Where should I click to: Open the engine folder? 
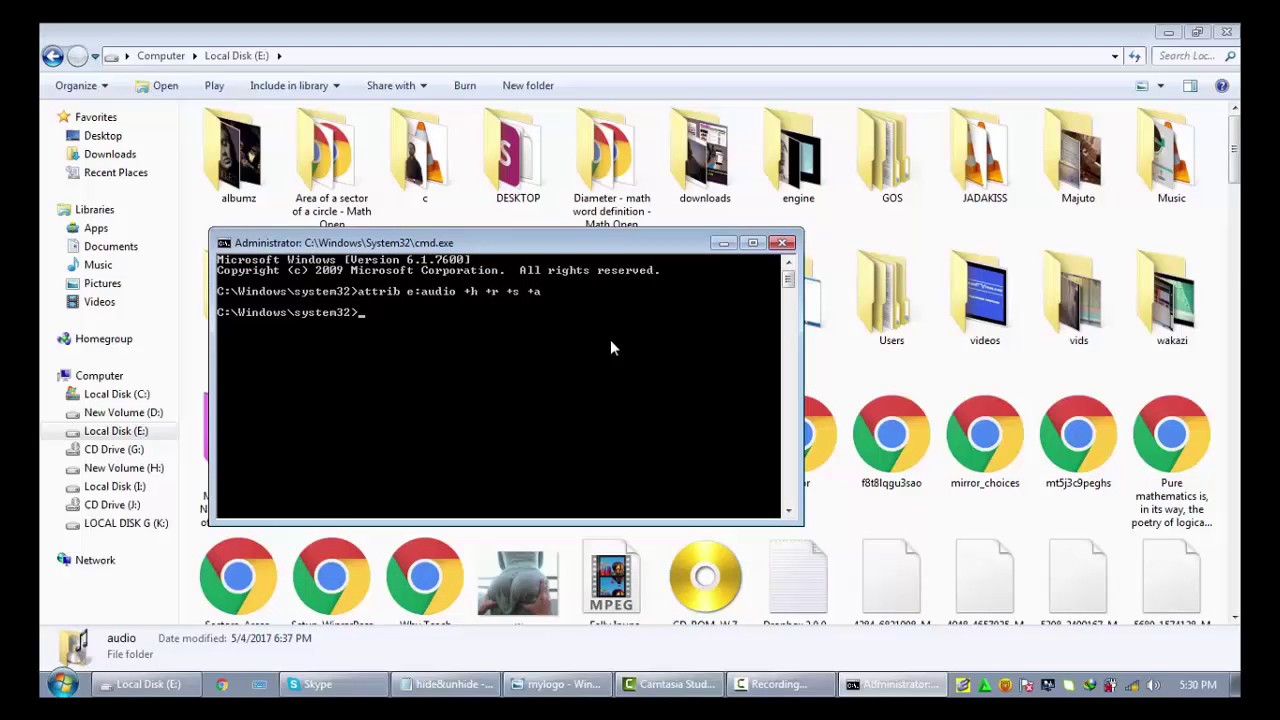coord(798,158)
